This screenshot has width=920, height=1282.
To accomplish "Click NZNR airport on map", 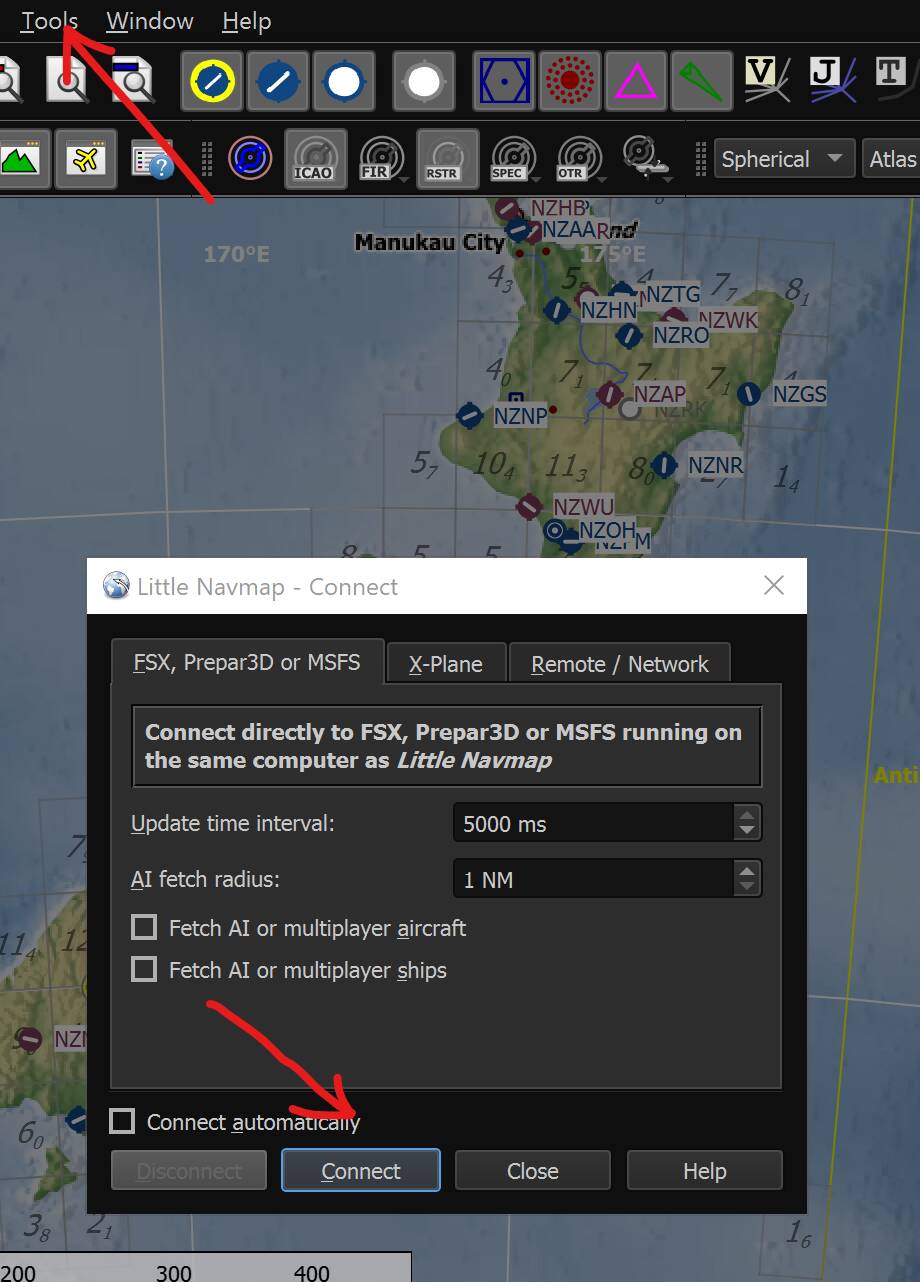I will 664,465.
